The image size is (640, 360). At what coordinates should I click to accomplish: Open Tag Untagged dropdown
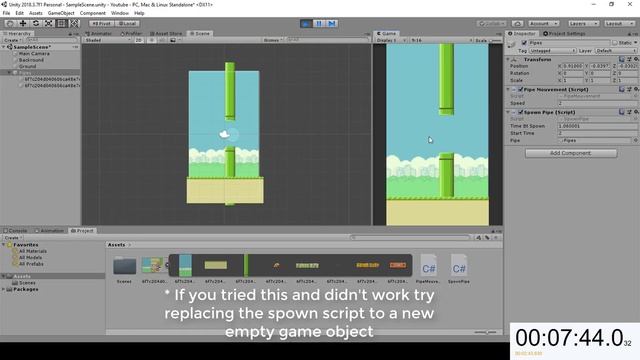point(553,51)
